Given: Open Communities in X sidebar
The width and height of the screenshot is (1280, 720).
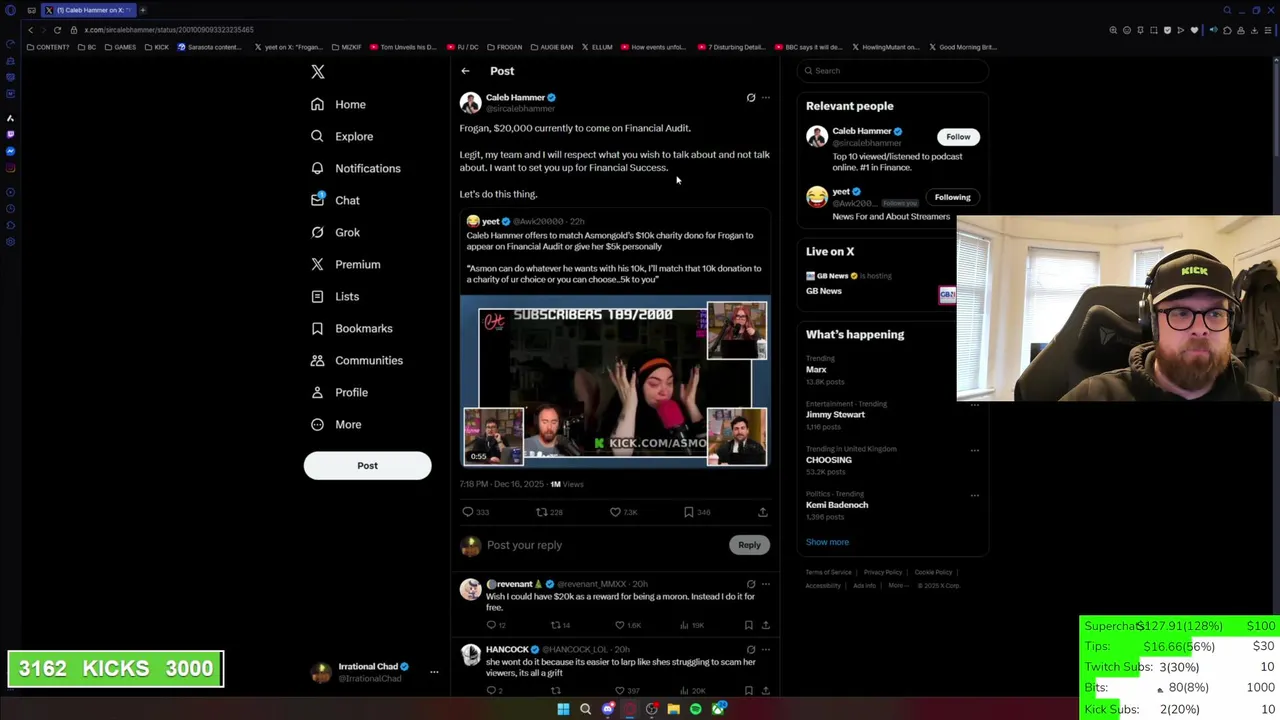Looking at the screenshot, I should pos(356,360).
